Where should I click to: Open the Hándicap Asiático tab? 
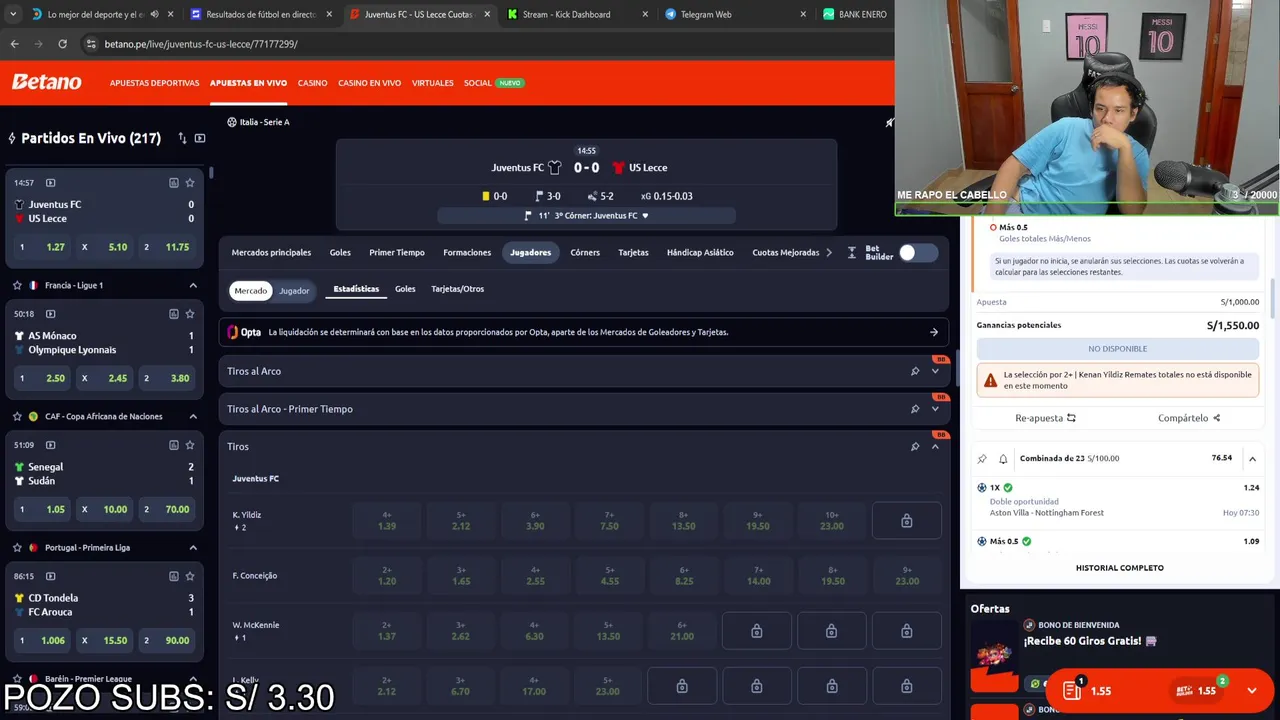pos(700,253)
